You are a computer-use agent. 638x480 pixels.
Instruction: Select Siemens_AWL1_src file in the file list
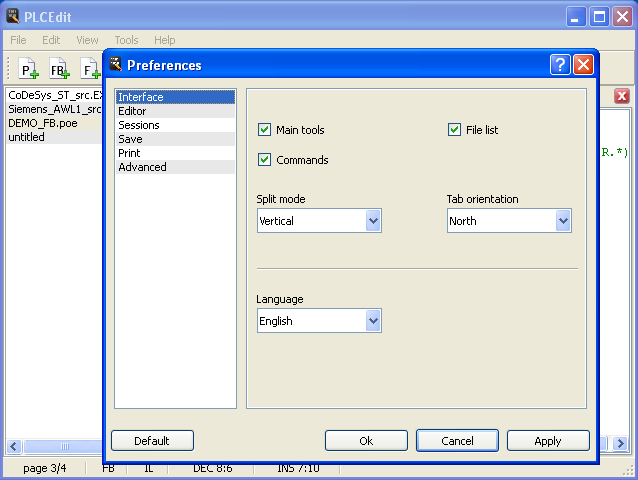[55, 109]
